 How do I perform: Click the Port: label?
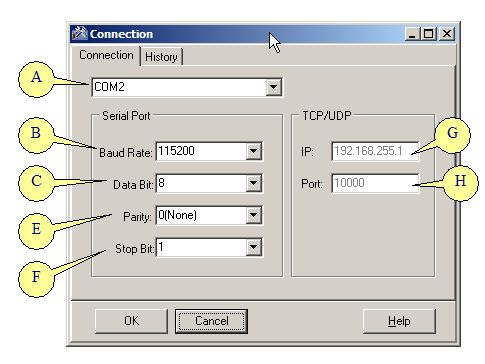312,184
